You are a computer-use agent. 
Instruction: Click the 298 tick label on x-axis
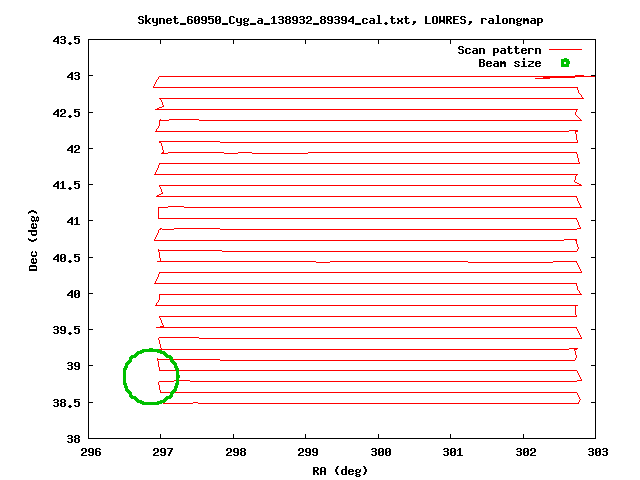tap(233, 452)
